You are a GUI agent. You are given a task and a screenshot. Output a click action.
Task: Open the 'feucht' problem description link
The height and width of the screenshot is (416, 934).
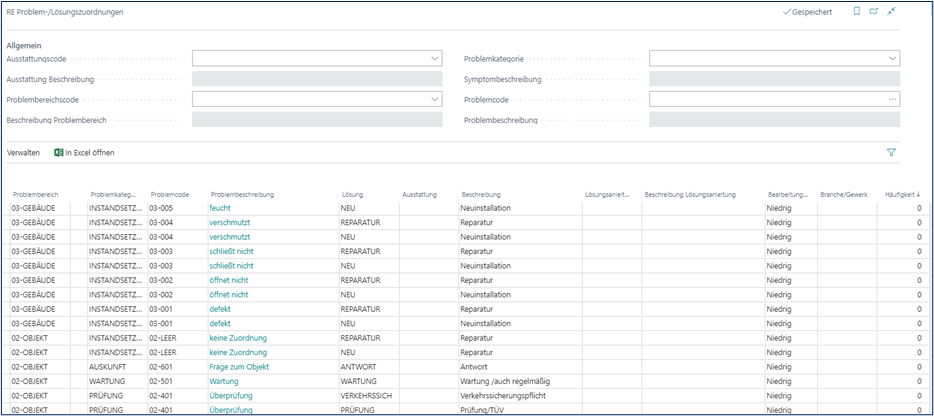click(x=220, y=207)
